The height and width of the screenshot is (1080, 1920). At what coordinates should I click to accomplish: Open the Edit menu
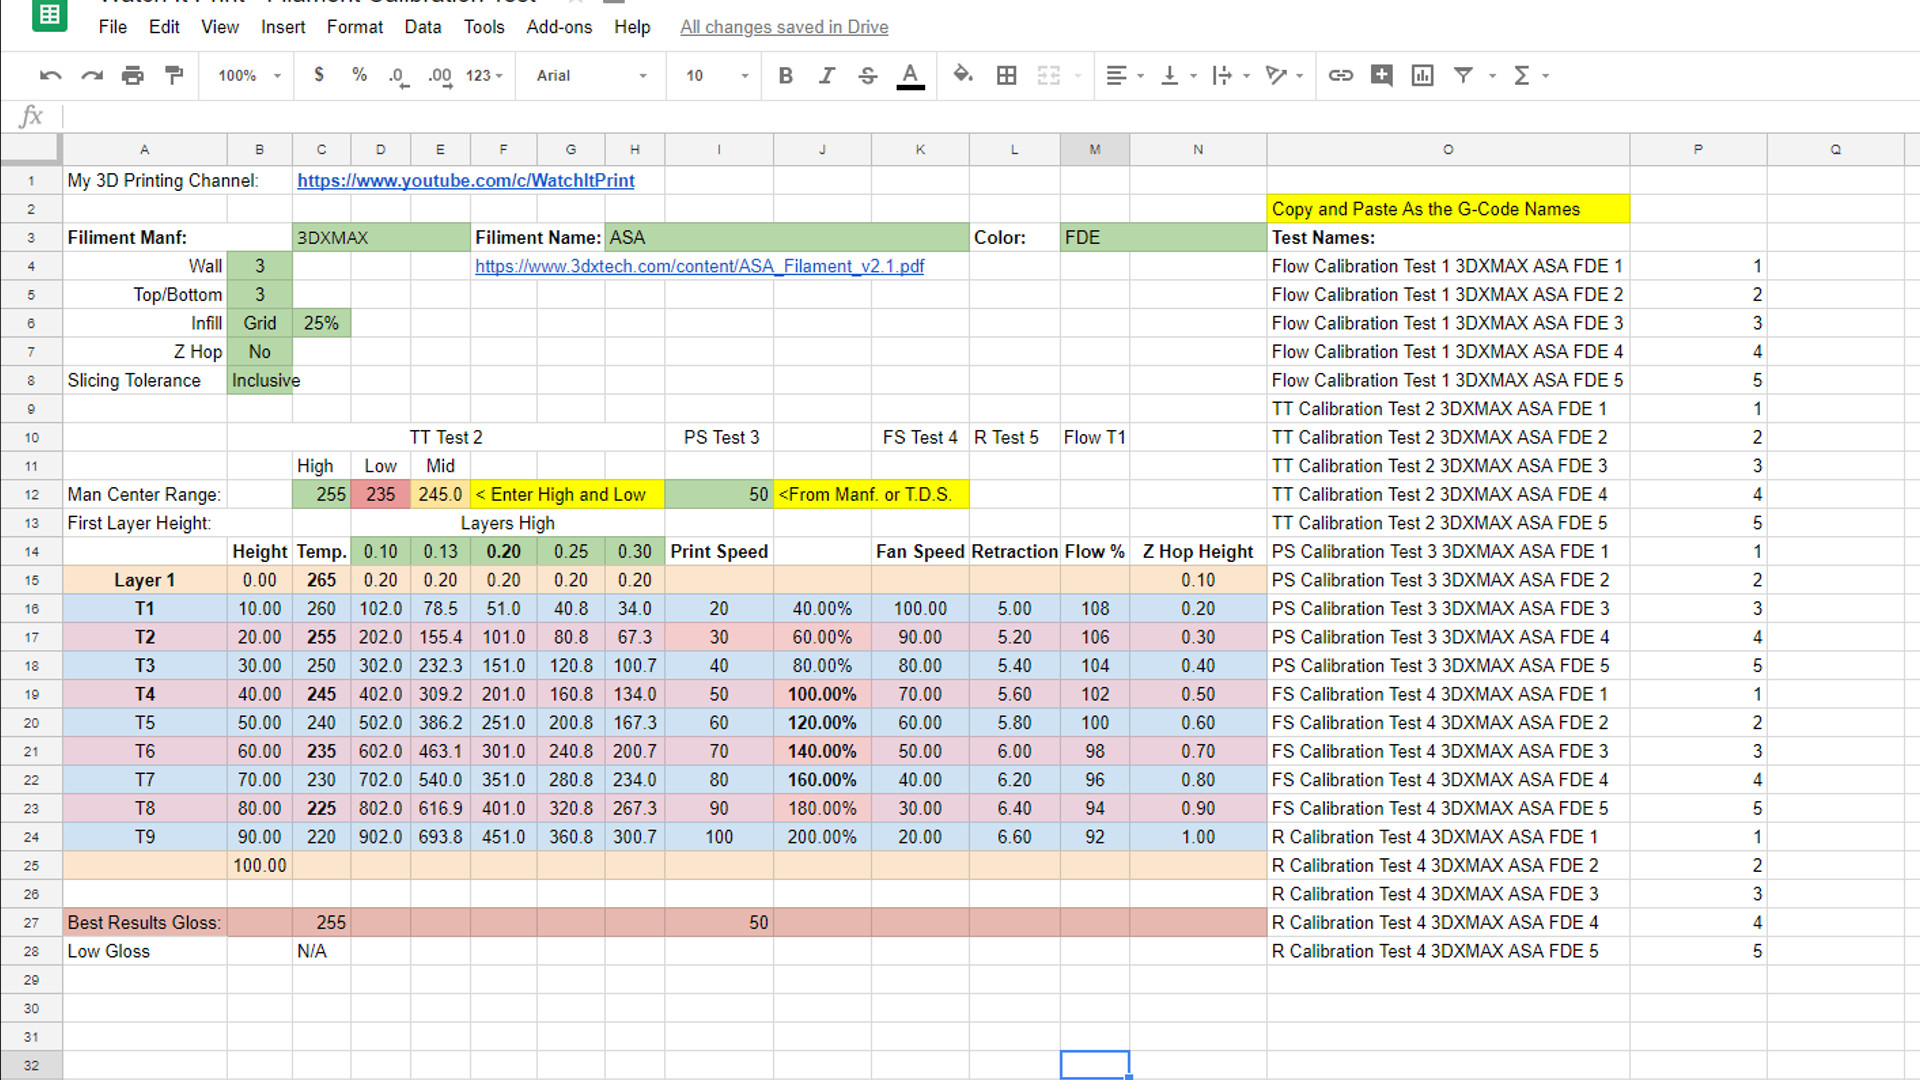pos(164,27)
